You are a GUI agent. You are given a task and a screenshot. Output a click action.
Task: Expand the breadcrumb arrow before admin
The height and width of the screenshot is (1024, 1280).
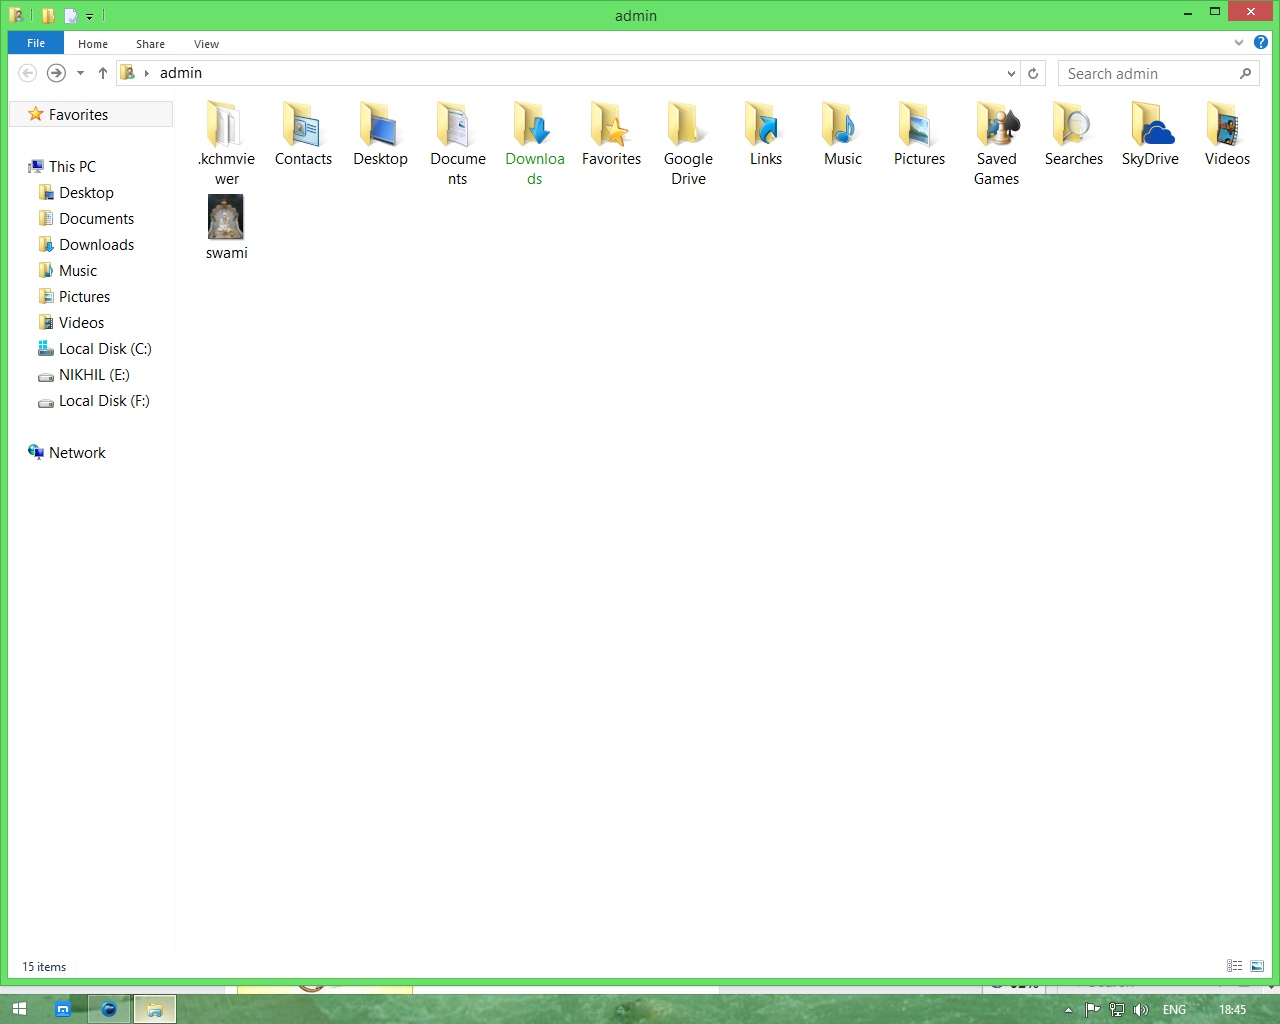tap(147, 73)
